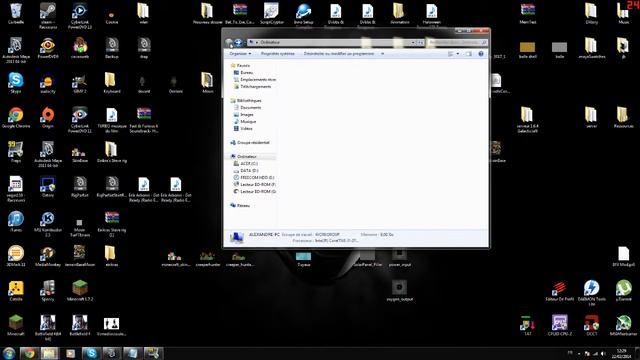Image resolution: width=640 pixels, height=360 pixels.
Task: Launch Skype from its desktop shortcut
Action: click(x=16, y=83)
